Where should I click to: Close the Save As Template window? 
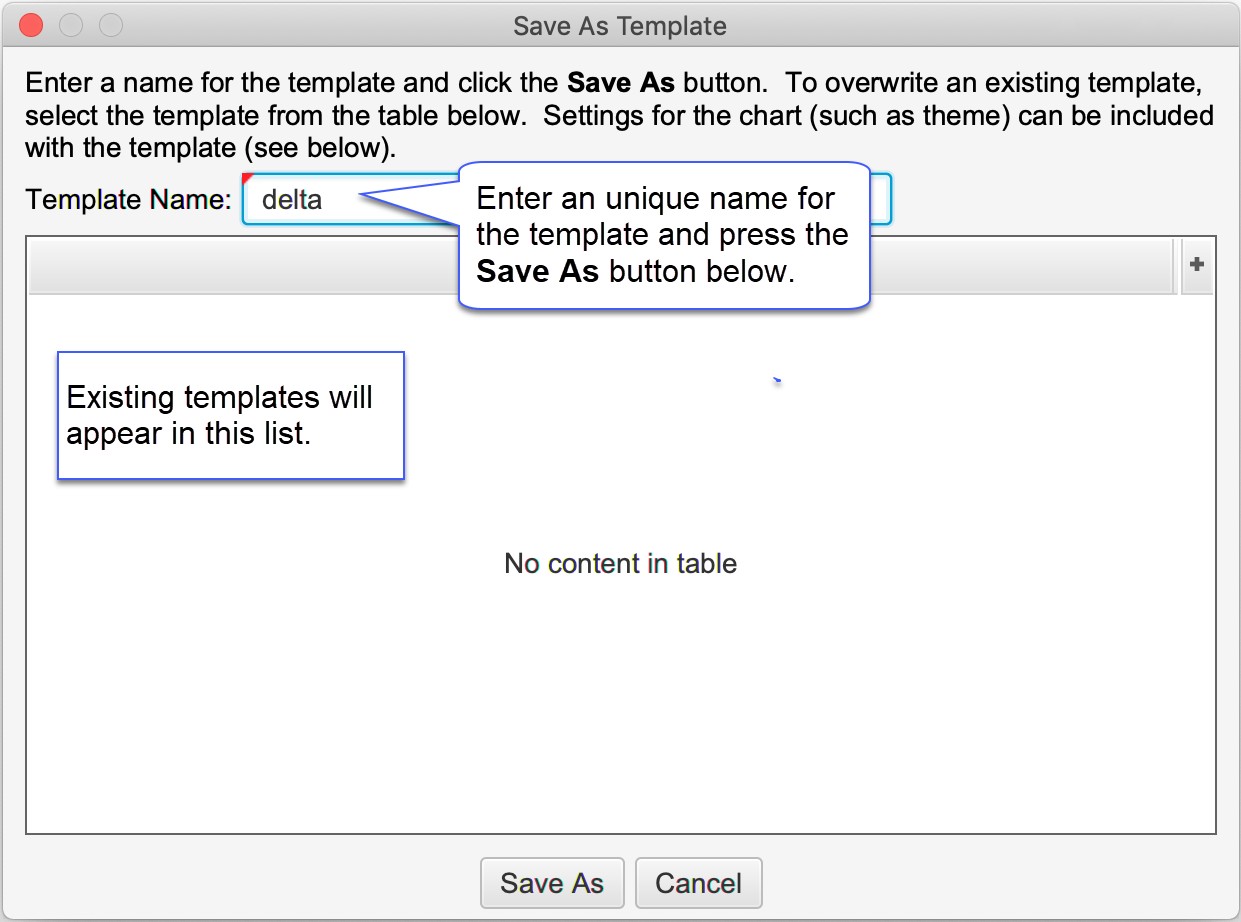point(31,25)
